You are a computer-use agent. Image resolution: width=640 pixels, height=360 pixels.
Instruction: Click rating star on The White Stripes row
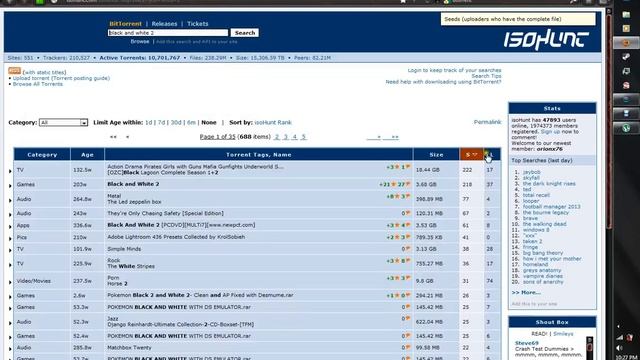tap(397, 261)
